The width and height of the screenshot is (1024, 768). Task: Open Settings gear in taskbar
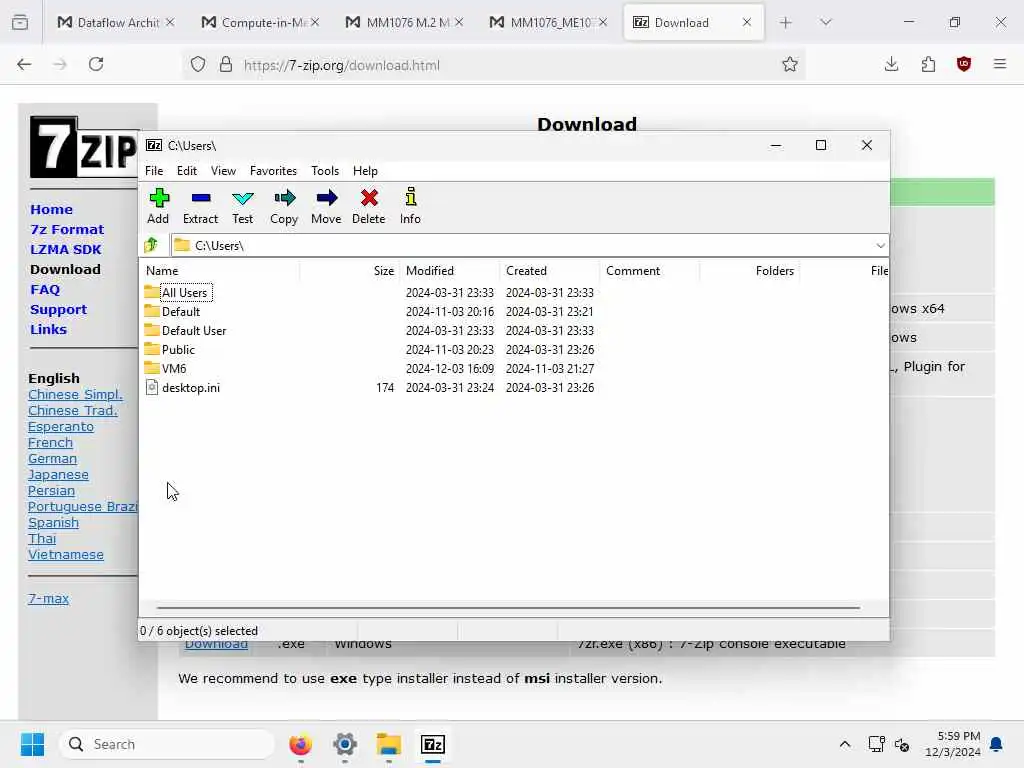345,744
